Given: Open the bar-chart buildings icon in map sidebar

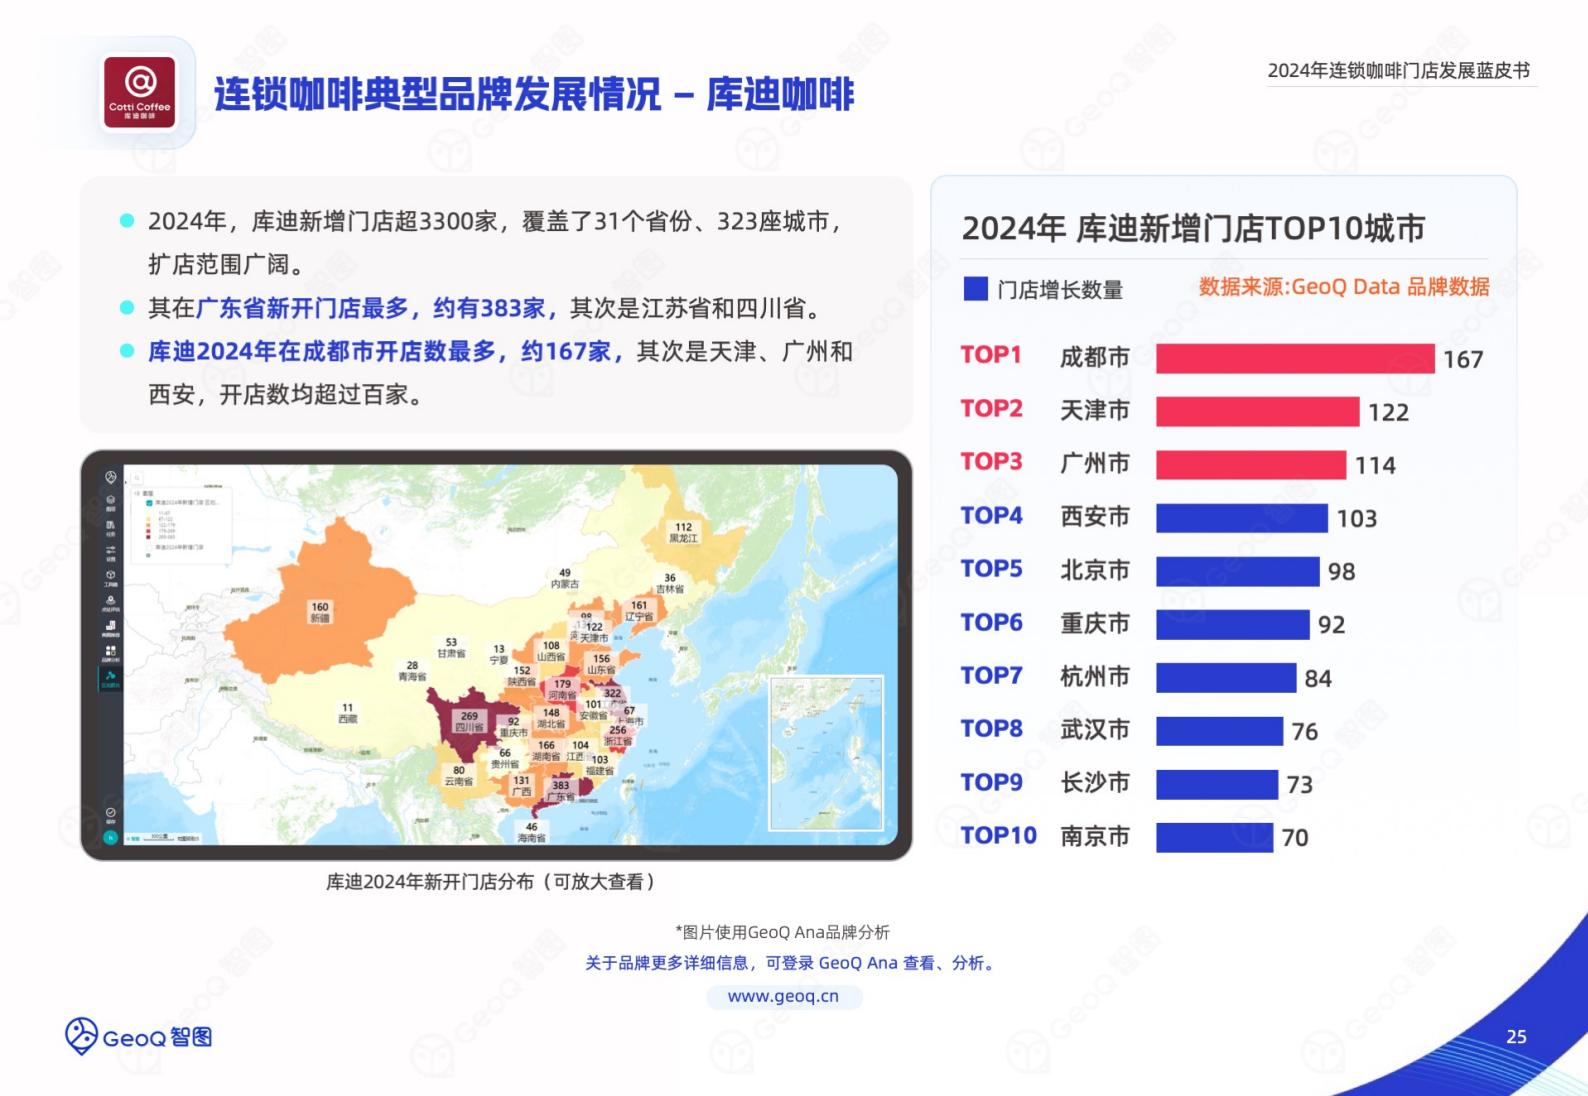Looking at the screenshot, I should pyautogui.click(x=110, y=625).
